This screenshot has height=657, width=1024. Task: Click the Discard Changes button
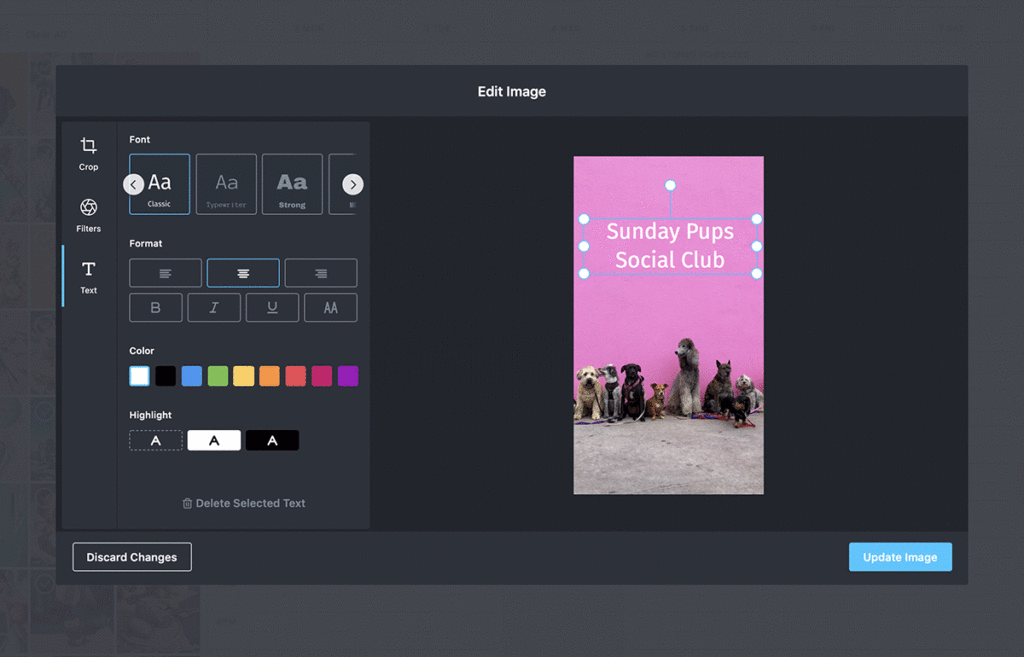[132, 557]
